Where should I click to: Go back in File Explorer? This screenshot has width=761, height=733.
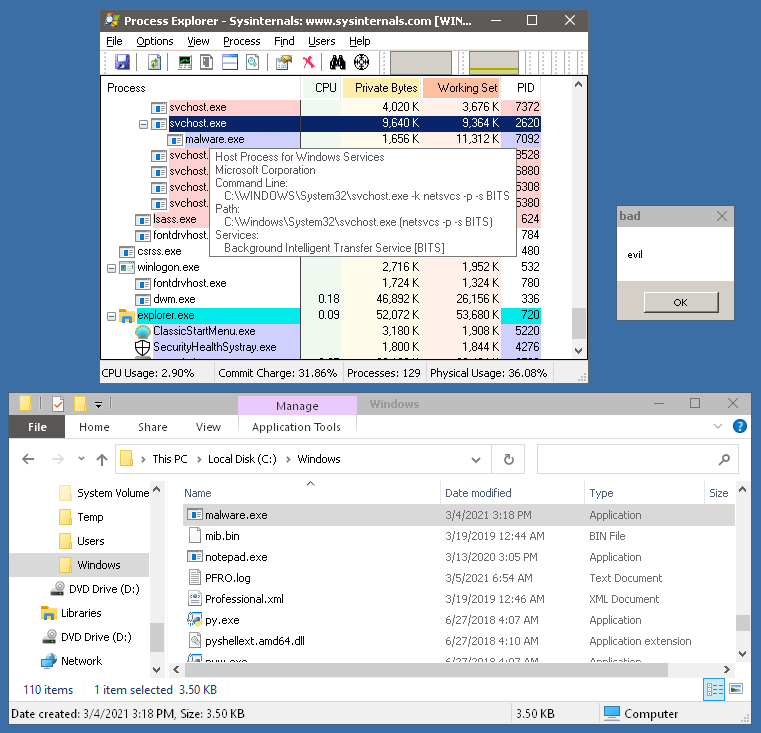click(28, 459)
